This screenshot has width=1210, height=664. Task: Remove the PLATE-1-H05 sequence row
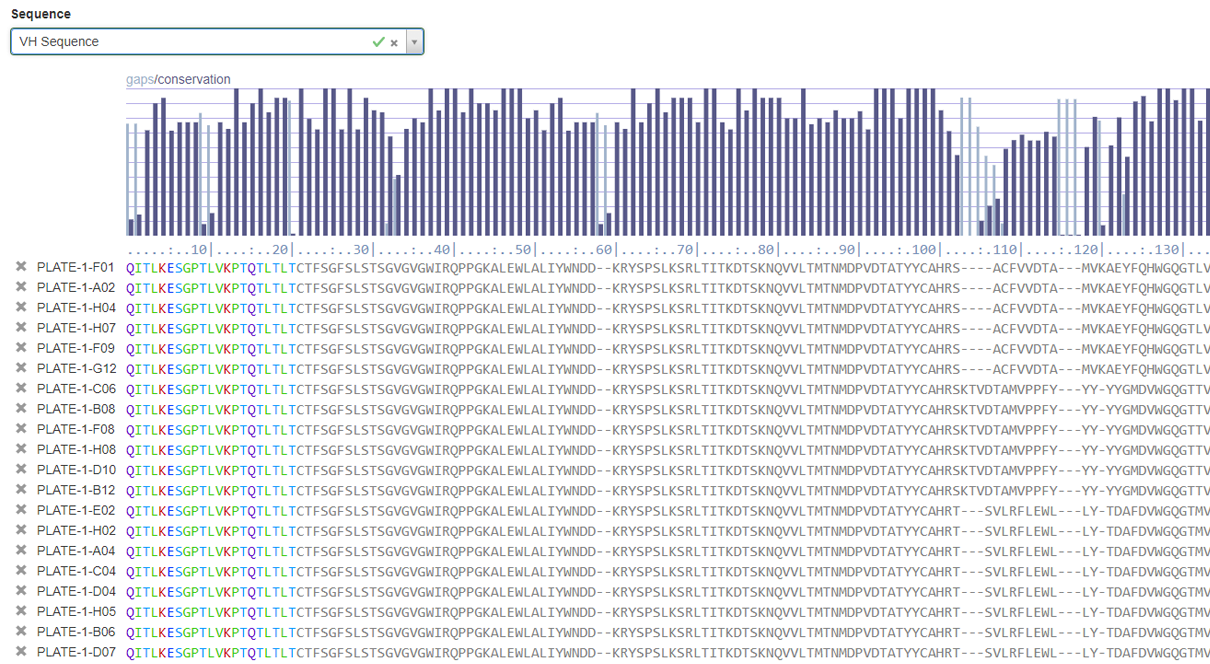pyautogui.click(x=21, y=612)
